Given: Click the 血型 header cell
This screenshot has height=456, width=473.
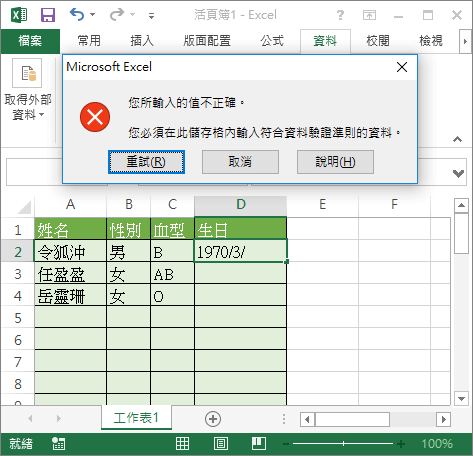Looking at the screenshot, I should point(172,230).
